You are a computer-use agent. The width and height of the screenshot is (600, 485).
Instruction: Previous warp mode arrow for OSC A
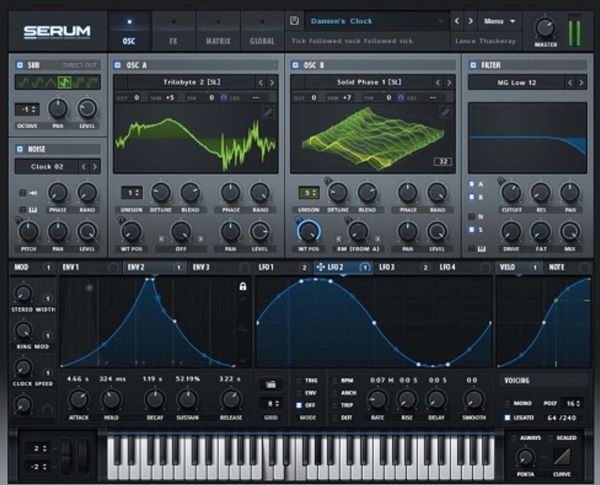point(161,239)
